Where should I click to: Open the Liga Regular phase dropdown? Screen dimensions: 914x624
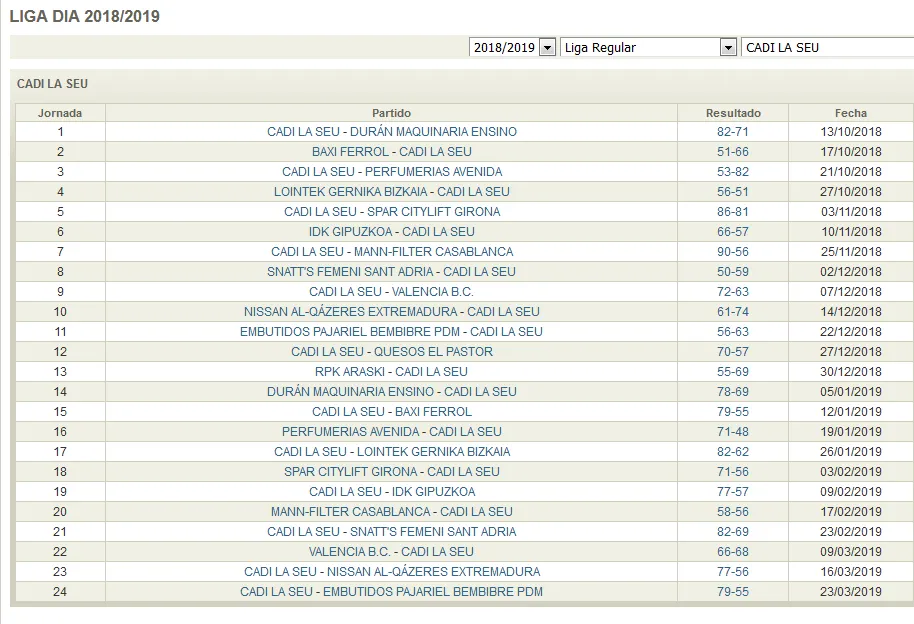pyautogui.click(x=648, y=47)
